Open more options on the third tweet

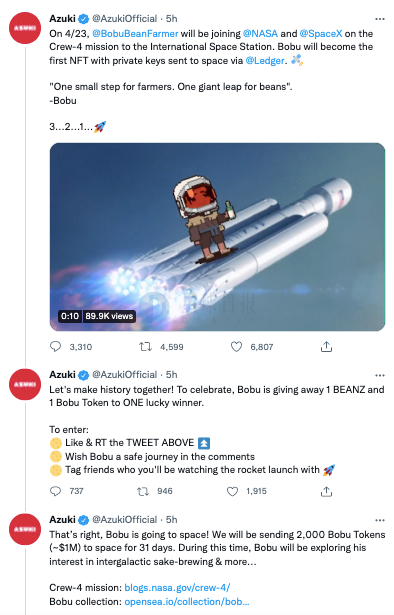click(x=379, y=520)
